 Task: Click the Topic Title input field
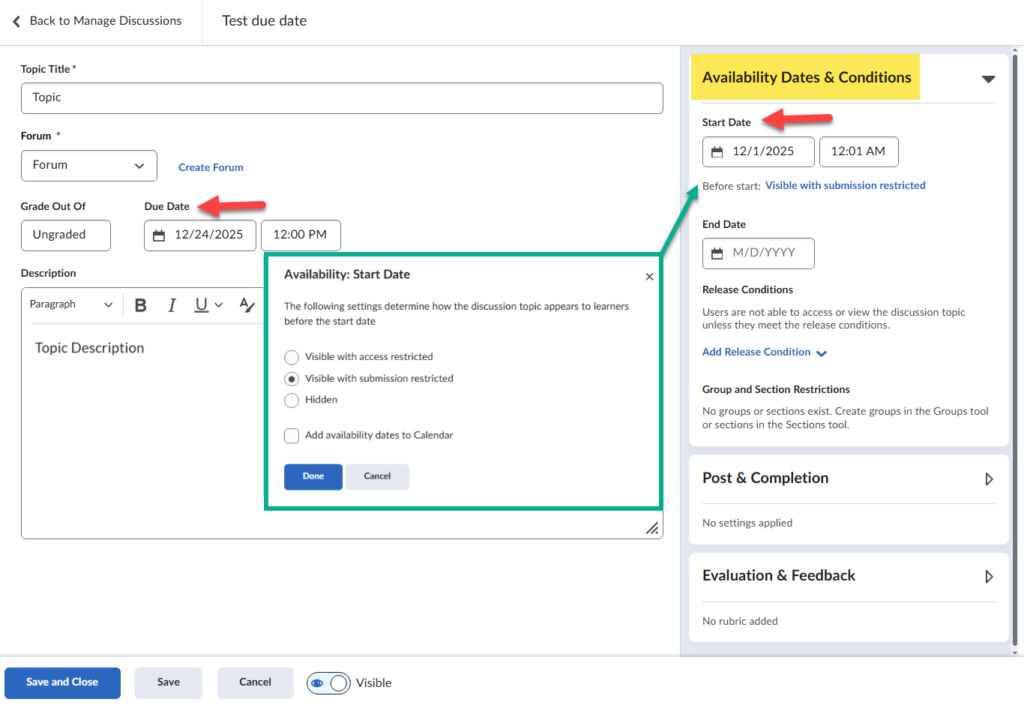point(341,98)
